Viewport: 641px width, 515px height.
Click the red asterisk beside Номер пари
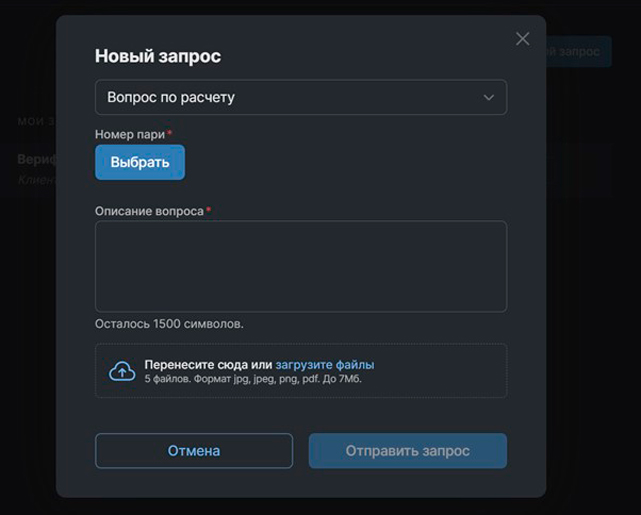pyautogui.click(x=170, y=133)
